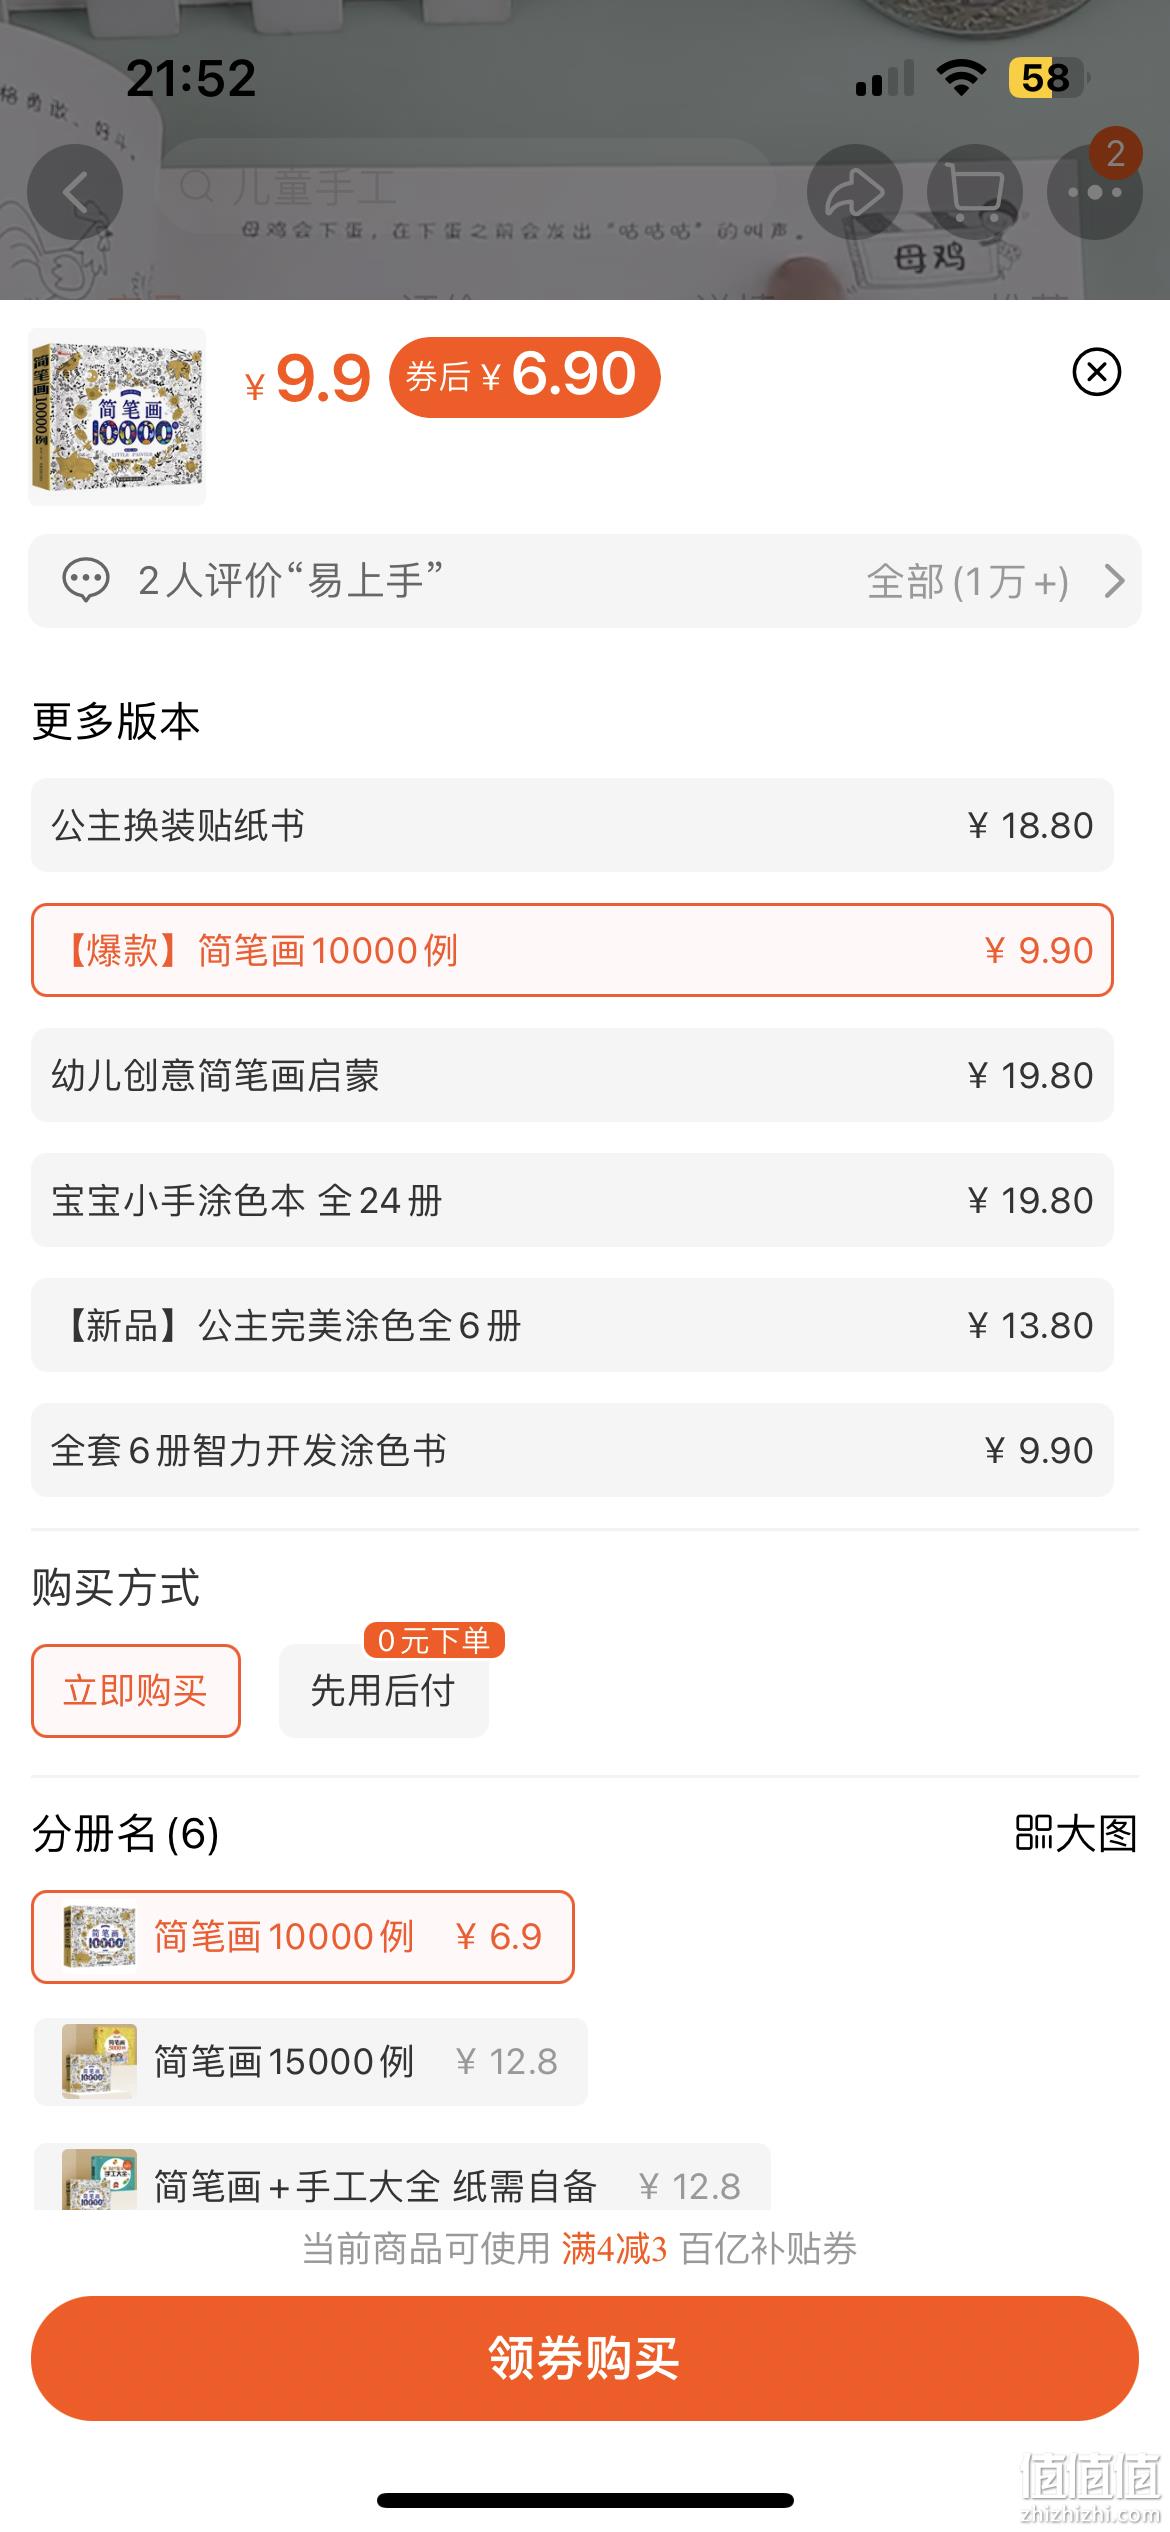Choose 简笔画15000例 volume option

click(311, 2061)
